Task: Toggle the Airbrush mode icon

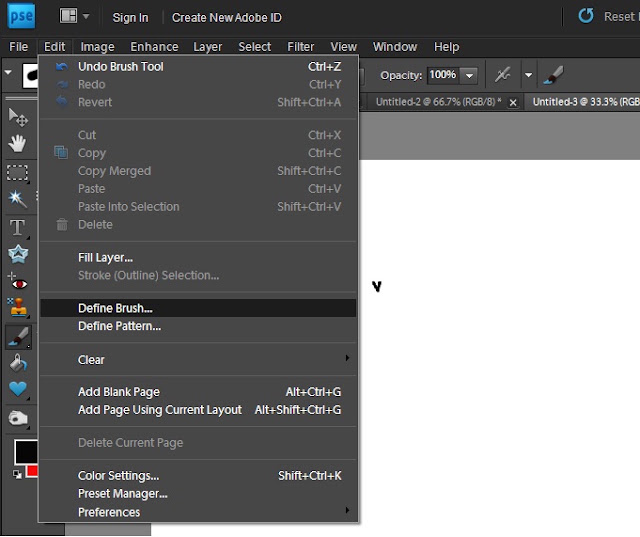Action: click(502, 75)
